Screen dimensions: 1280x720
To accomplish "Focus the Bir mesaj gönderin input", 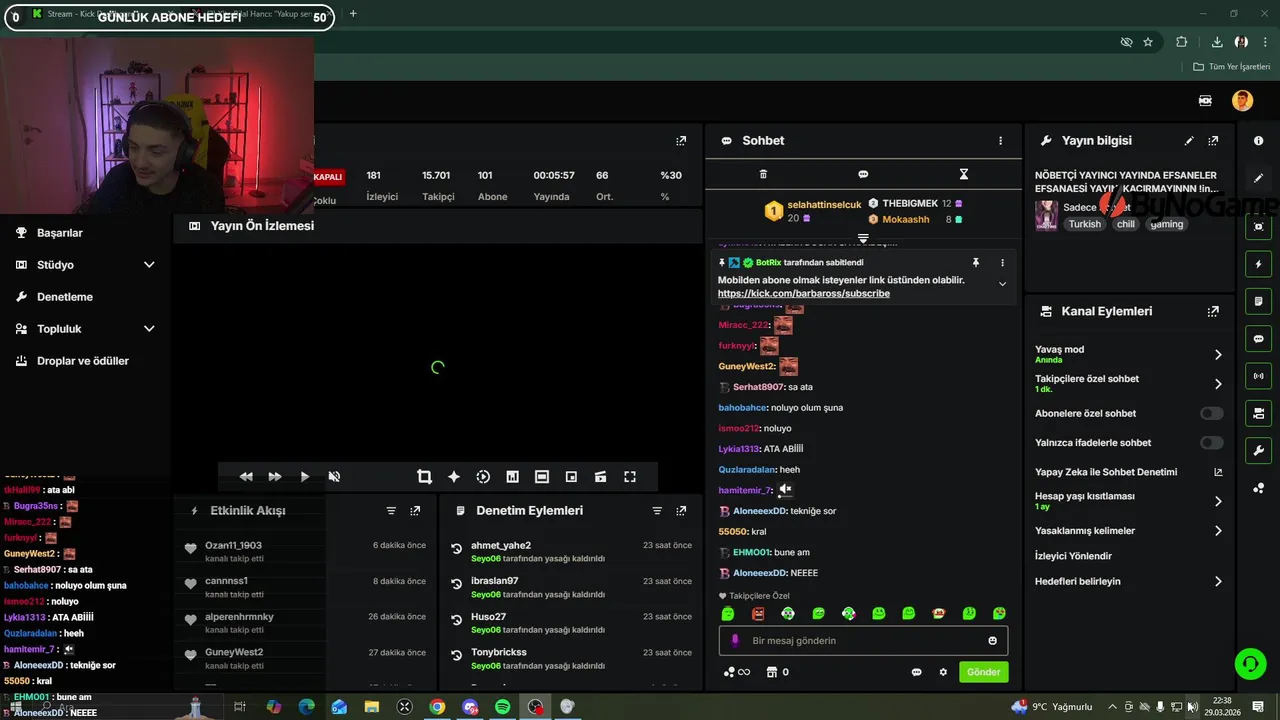I will [x=863, y=640].
